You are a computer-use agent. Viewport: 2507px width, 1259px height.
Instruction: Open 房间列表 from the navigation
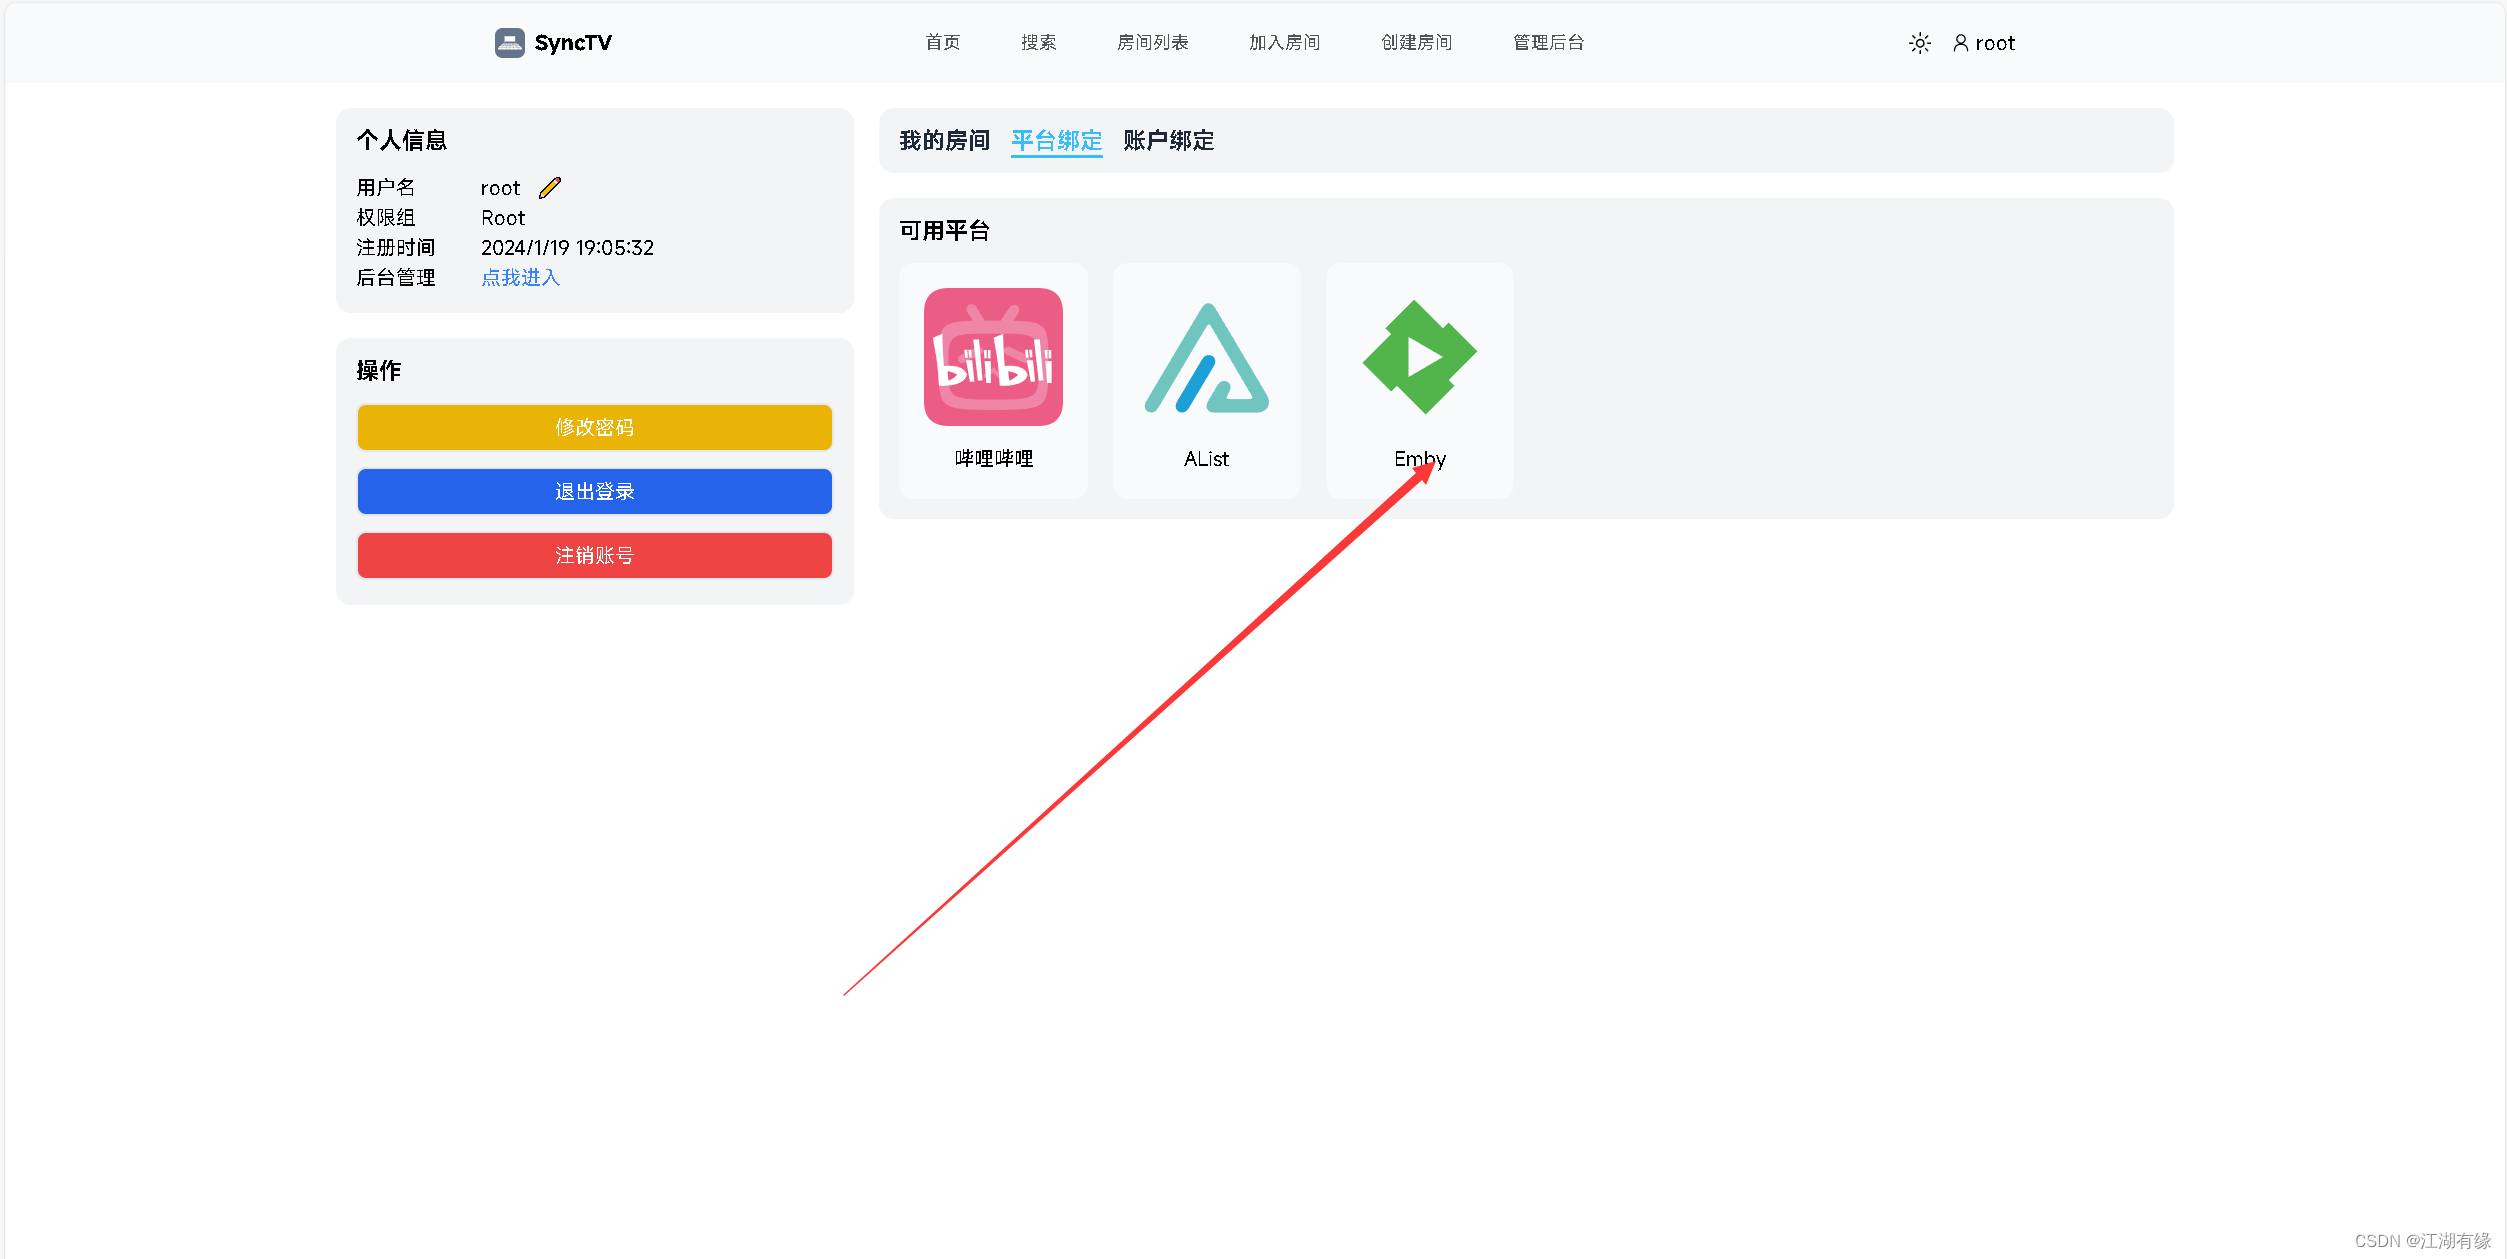[1152, 42]
